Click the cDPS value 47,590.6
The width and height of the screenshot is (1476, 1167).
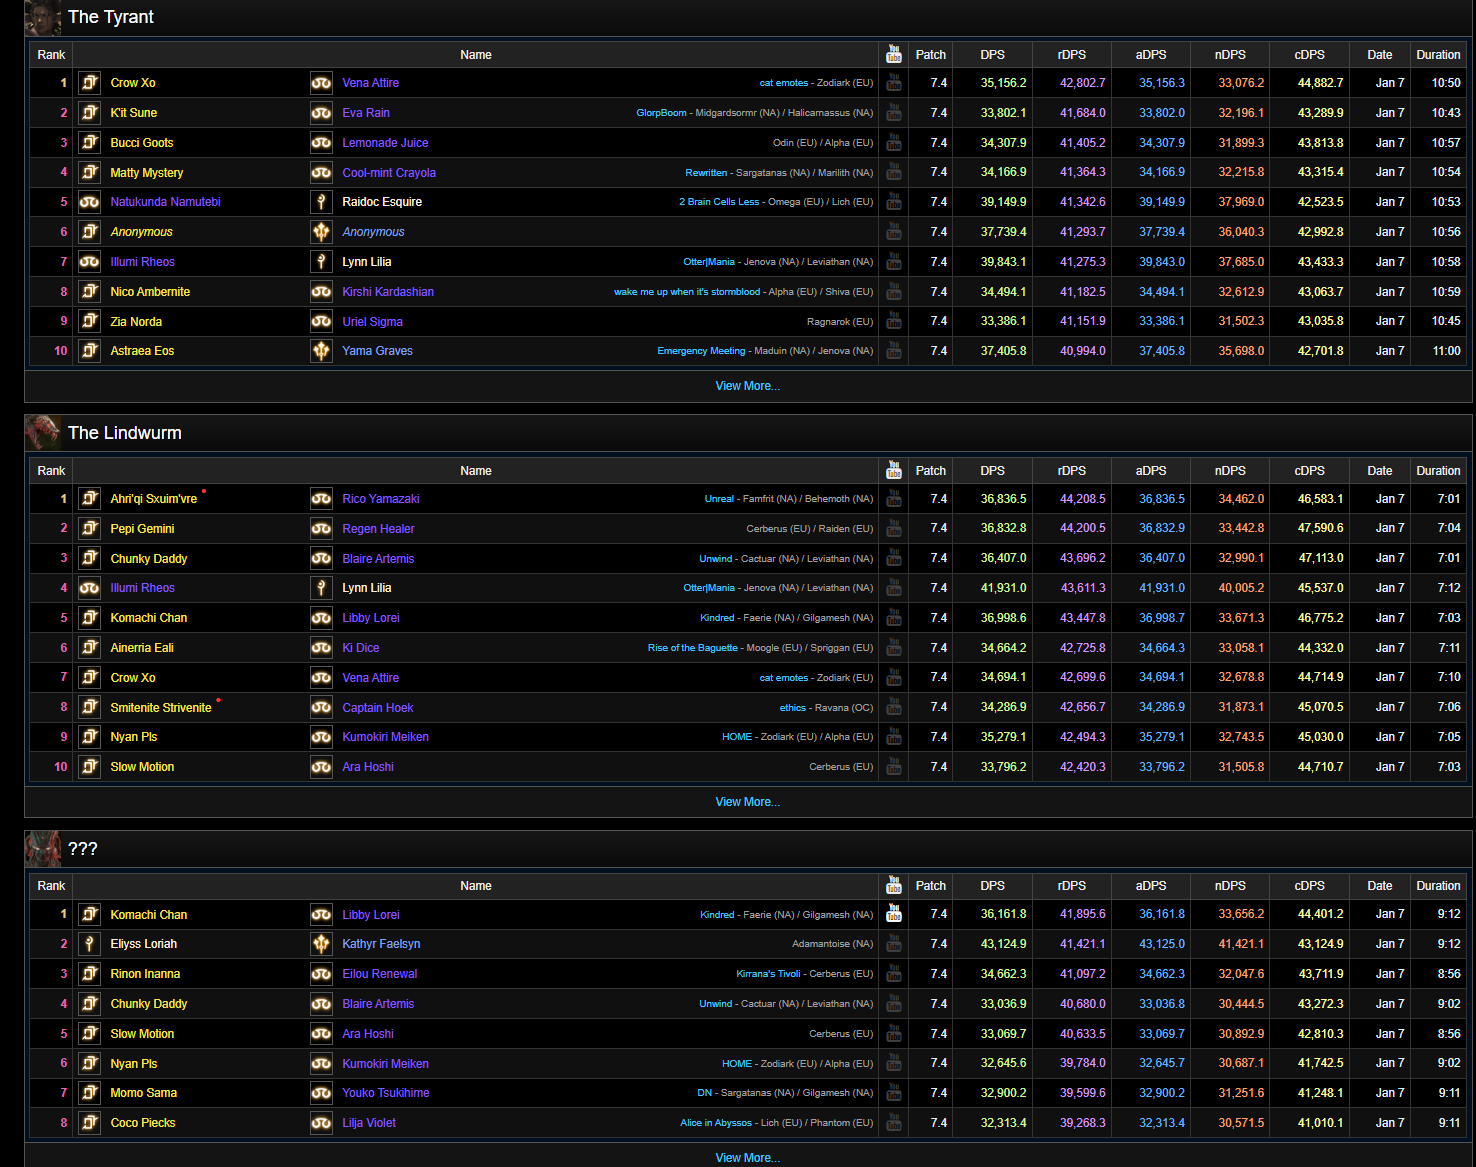(1321, 529)
